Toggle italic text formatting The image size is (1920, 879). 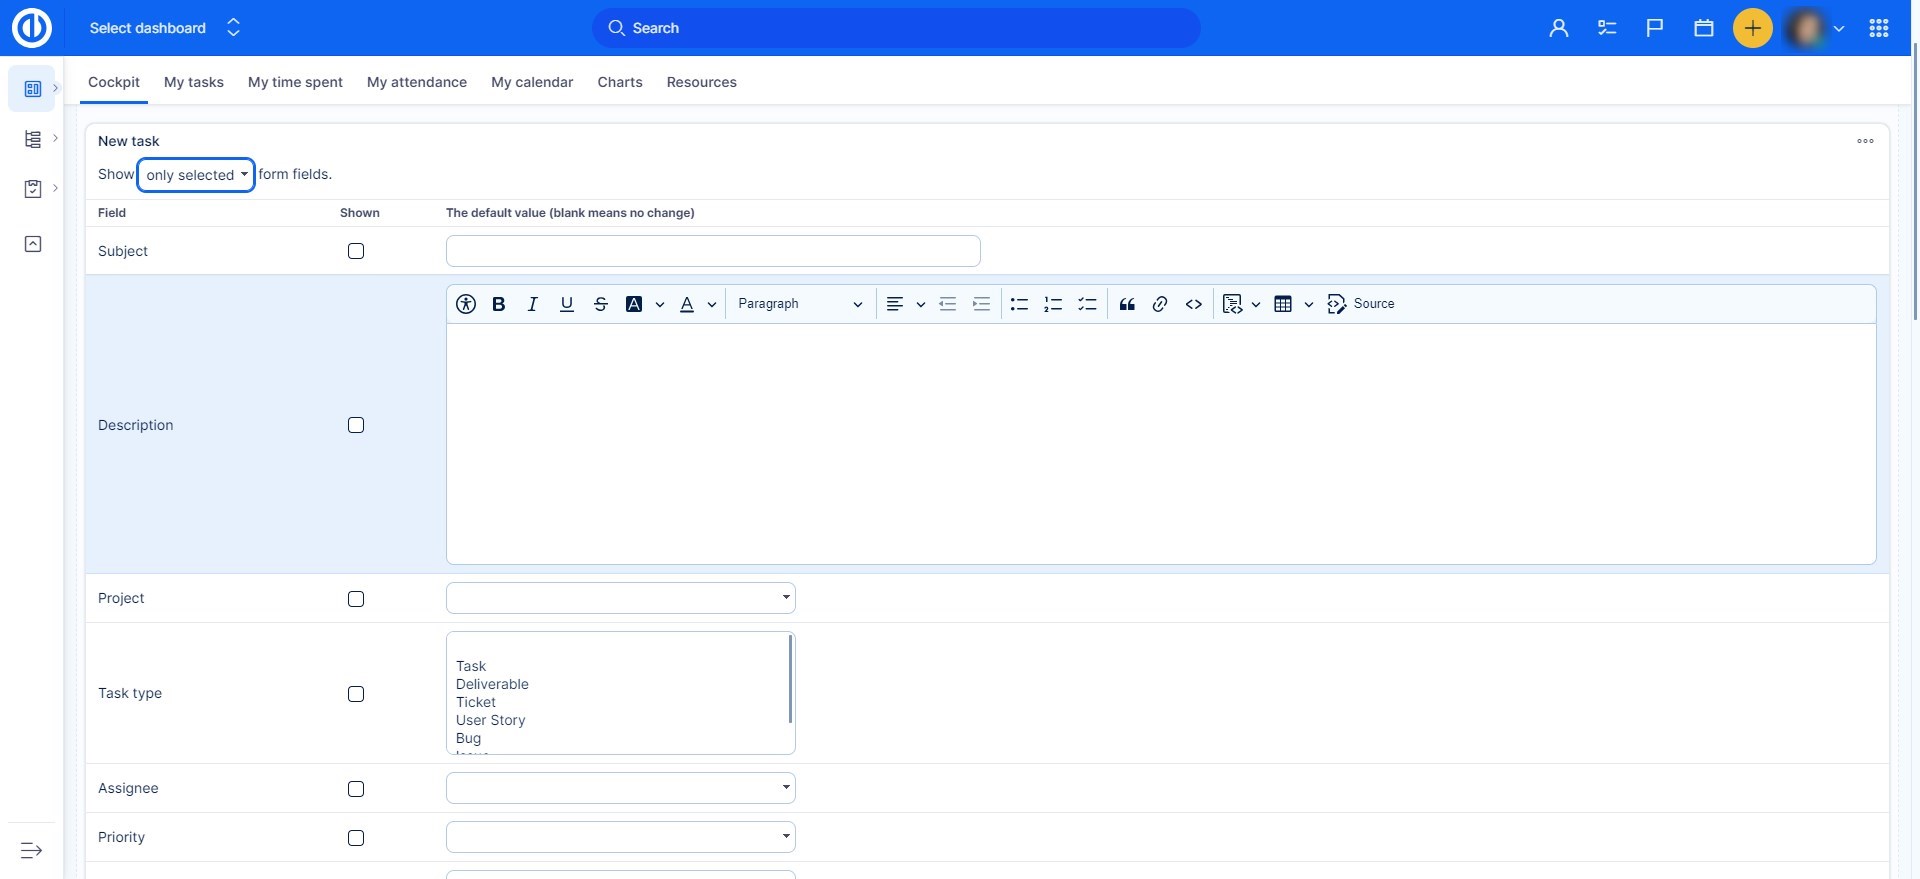click(532, 304)
